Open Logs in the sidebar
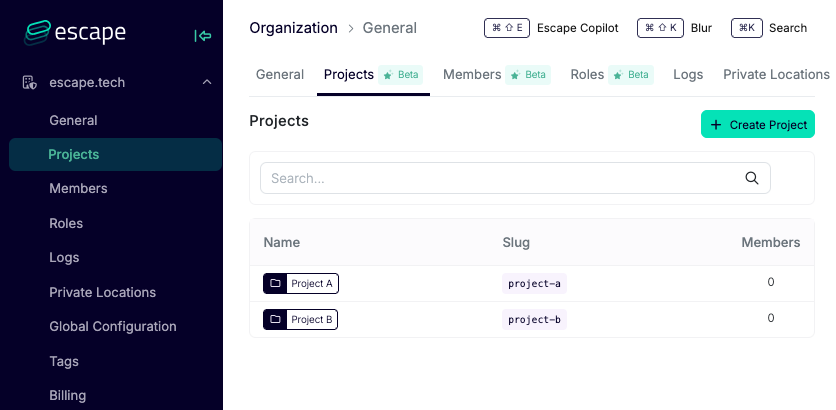 (64, 258)
